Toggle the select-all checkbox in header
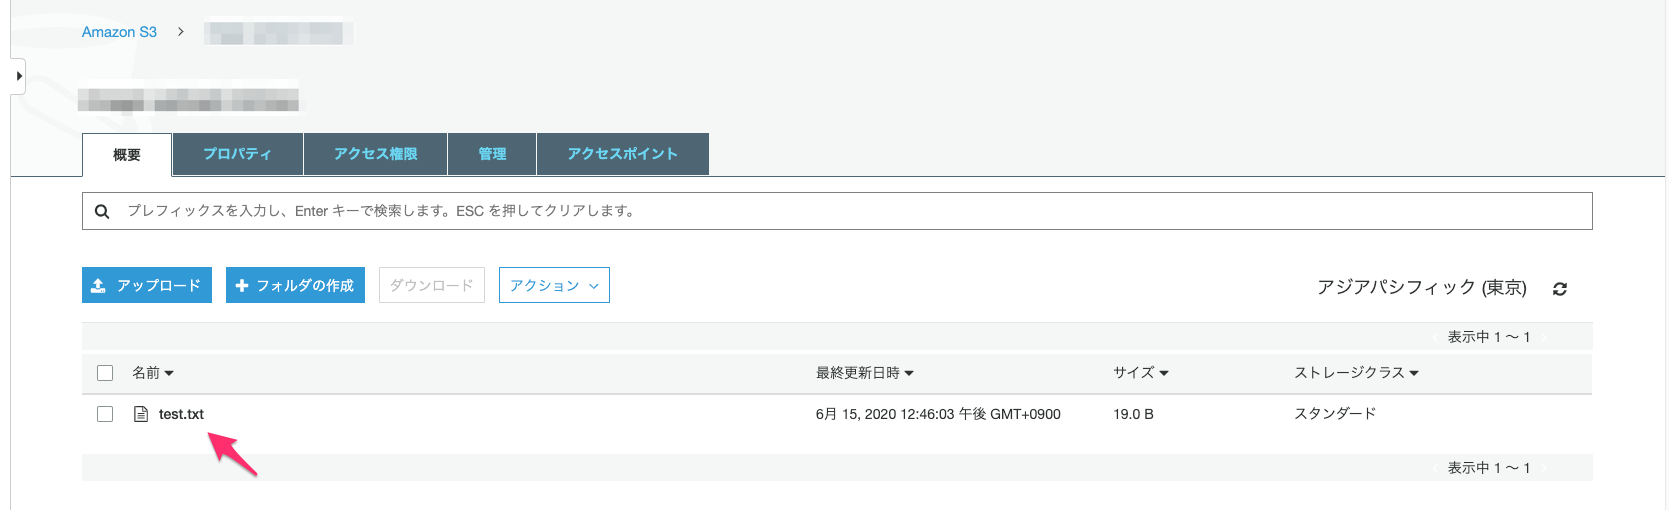 click(x=105, y=373)
